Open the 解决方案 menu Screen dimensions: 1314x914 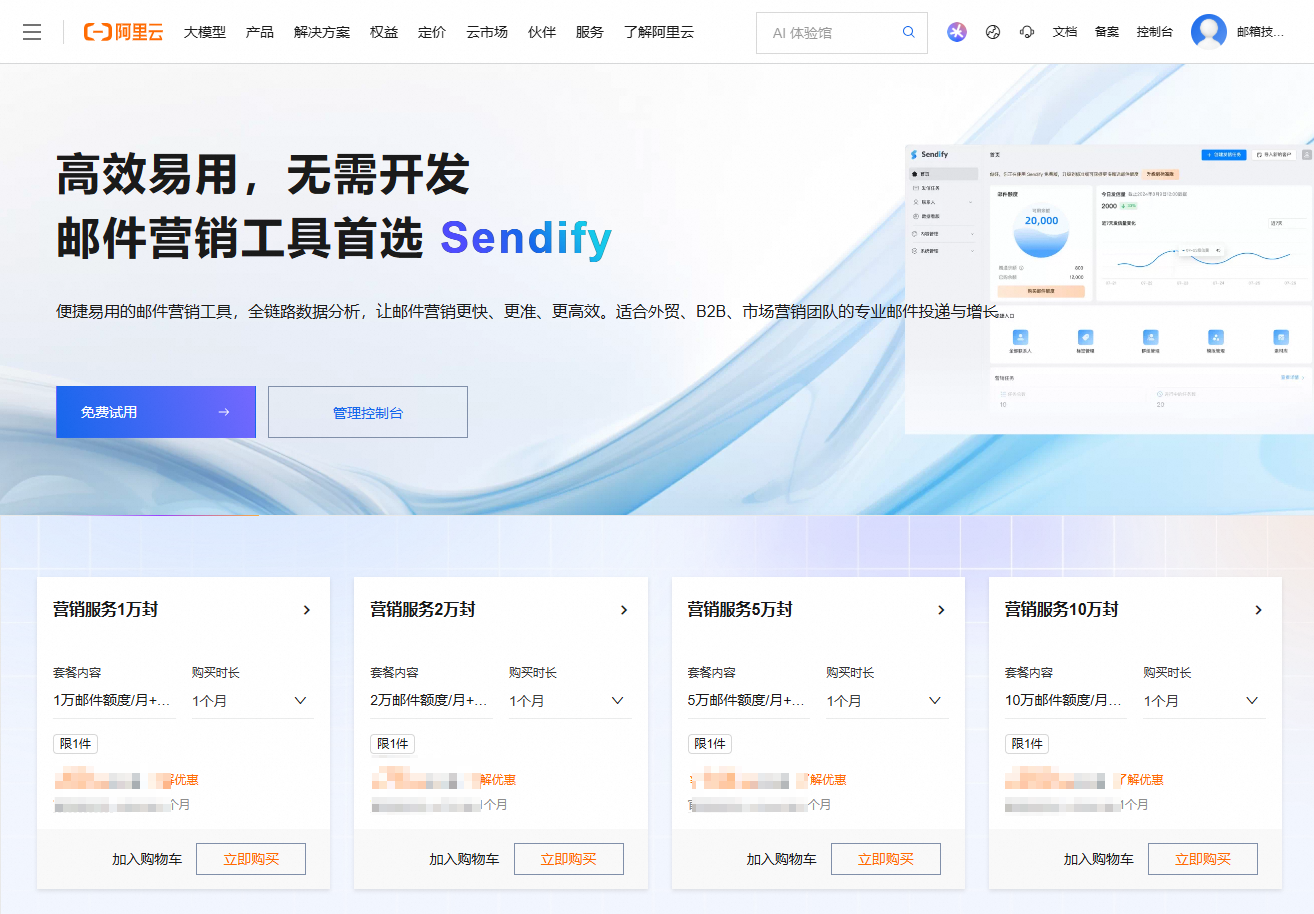tap(322, 32)
